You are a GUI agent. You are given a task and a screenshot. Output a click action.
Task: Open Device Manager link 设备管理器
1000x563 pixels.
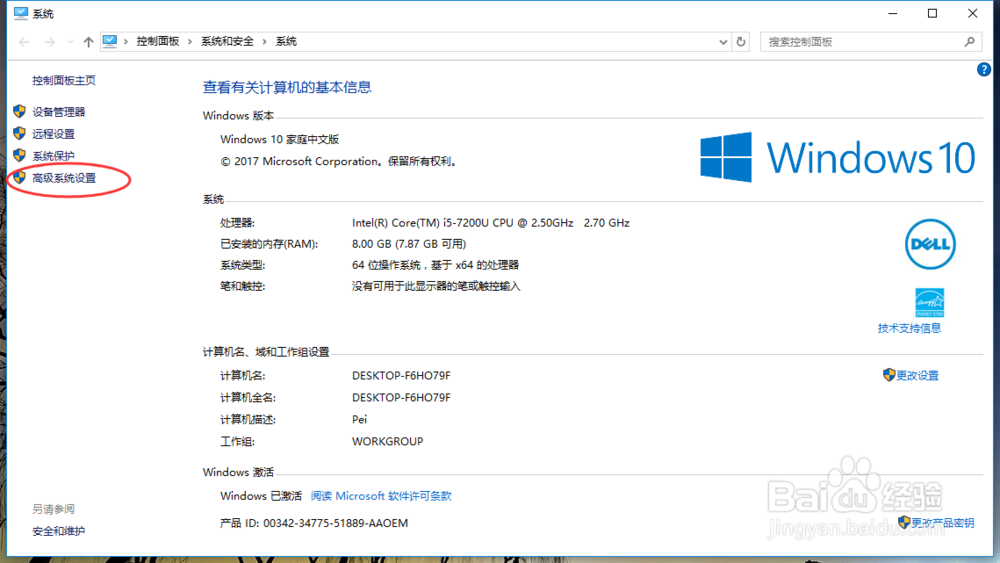point(59,112)
